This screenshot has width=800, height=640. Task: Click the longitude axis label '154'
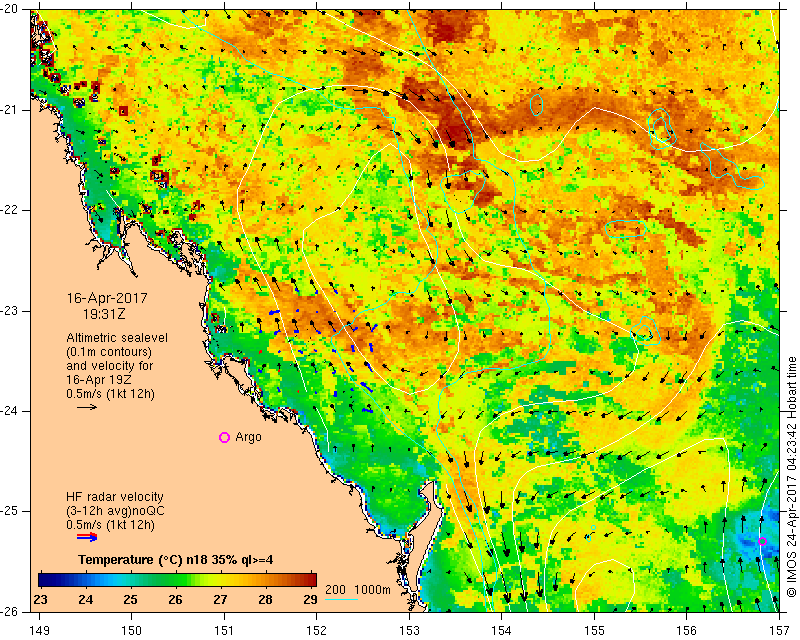[502, 631]
